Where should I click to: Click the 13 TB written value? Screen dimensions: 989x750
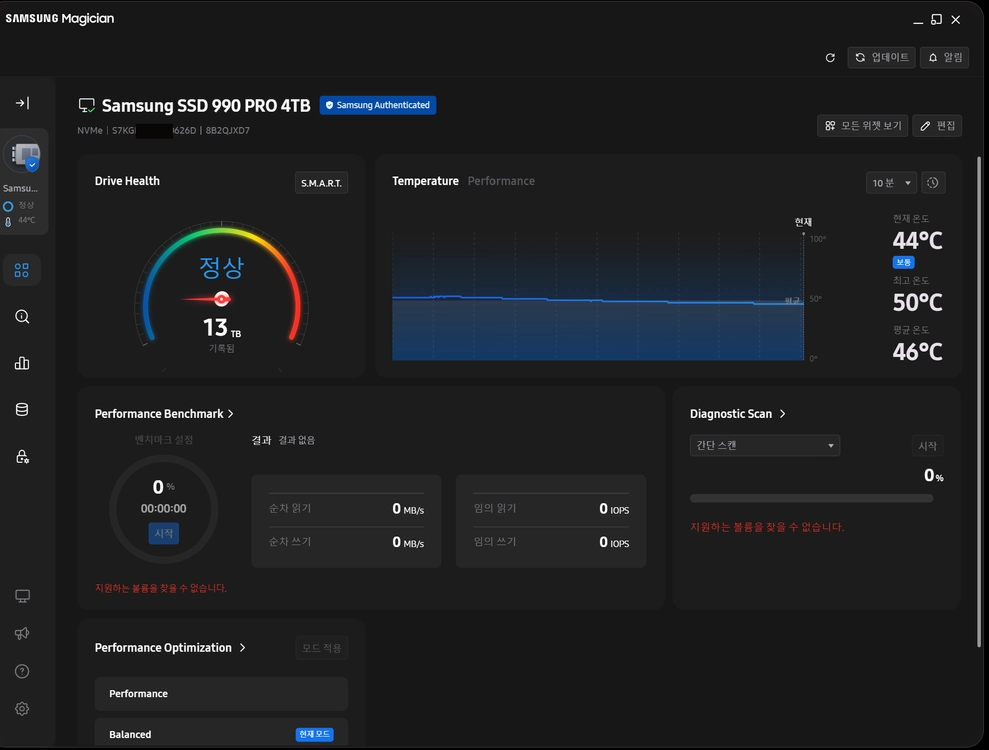click(221, 328)
